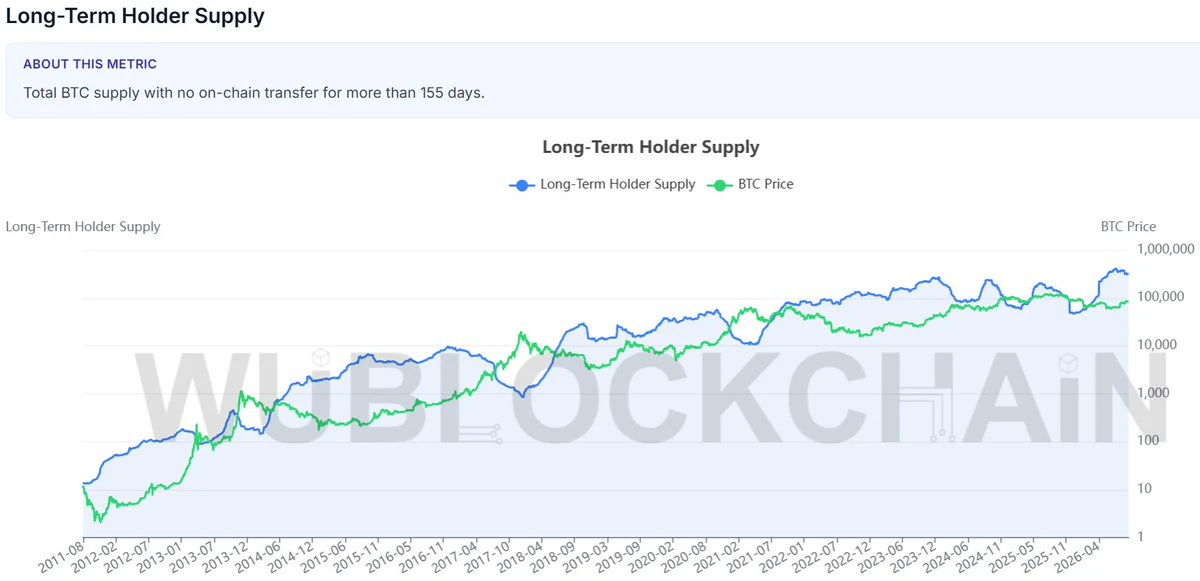Click the Long-Term Holder Supply page heading
Screen dimensions: 1200x581
[x=135, y=17]
